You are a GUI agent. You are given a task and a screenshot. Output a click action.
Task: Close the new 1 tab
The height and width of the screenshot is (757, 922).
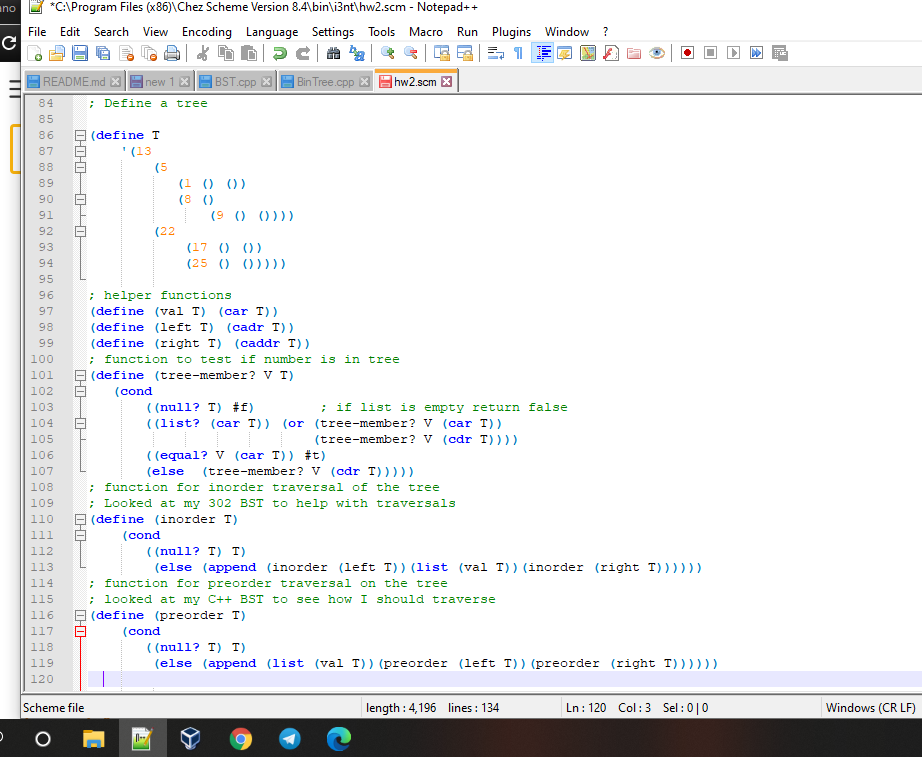click(183, 82)
